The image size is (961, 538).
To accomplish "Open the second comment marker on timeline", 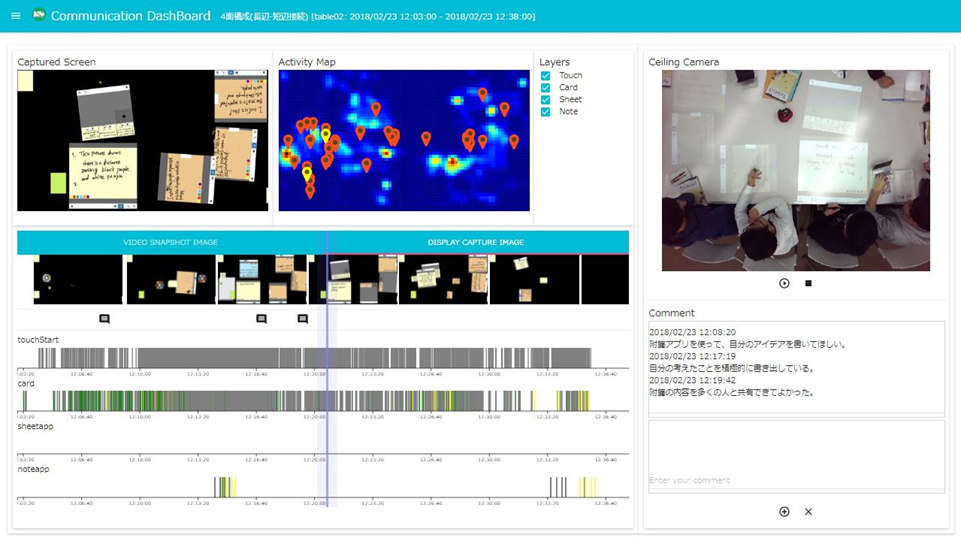I will click(x=261, y=319).
